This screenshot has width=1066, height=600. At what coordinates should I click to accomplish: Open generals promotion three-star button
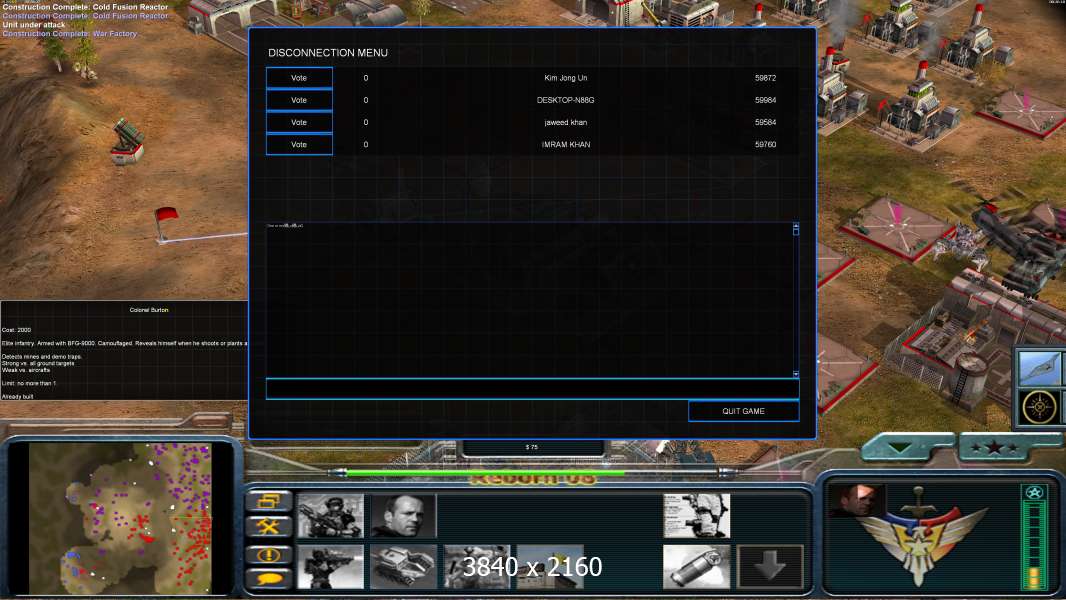point(995,448)
